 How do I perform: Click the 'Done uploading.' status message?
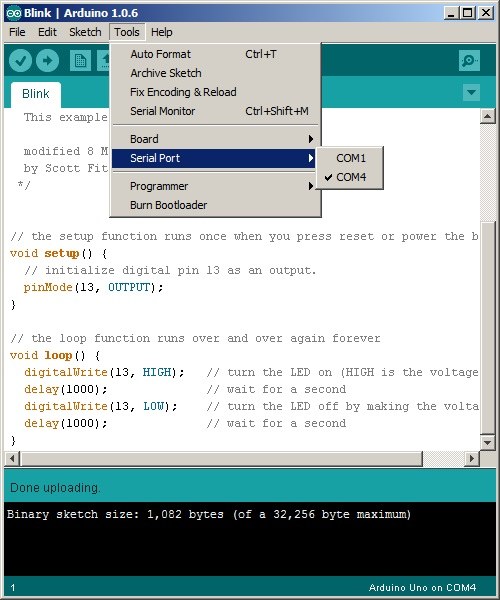[55, 488]
